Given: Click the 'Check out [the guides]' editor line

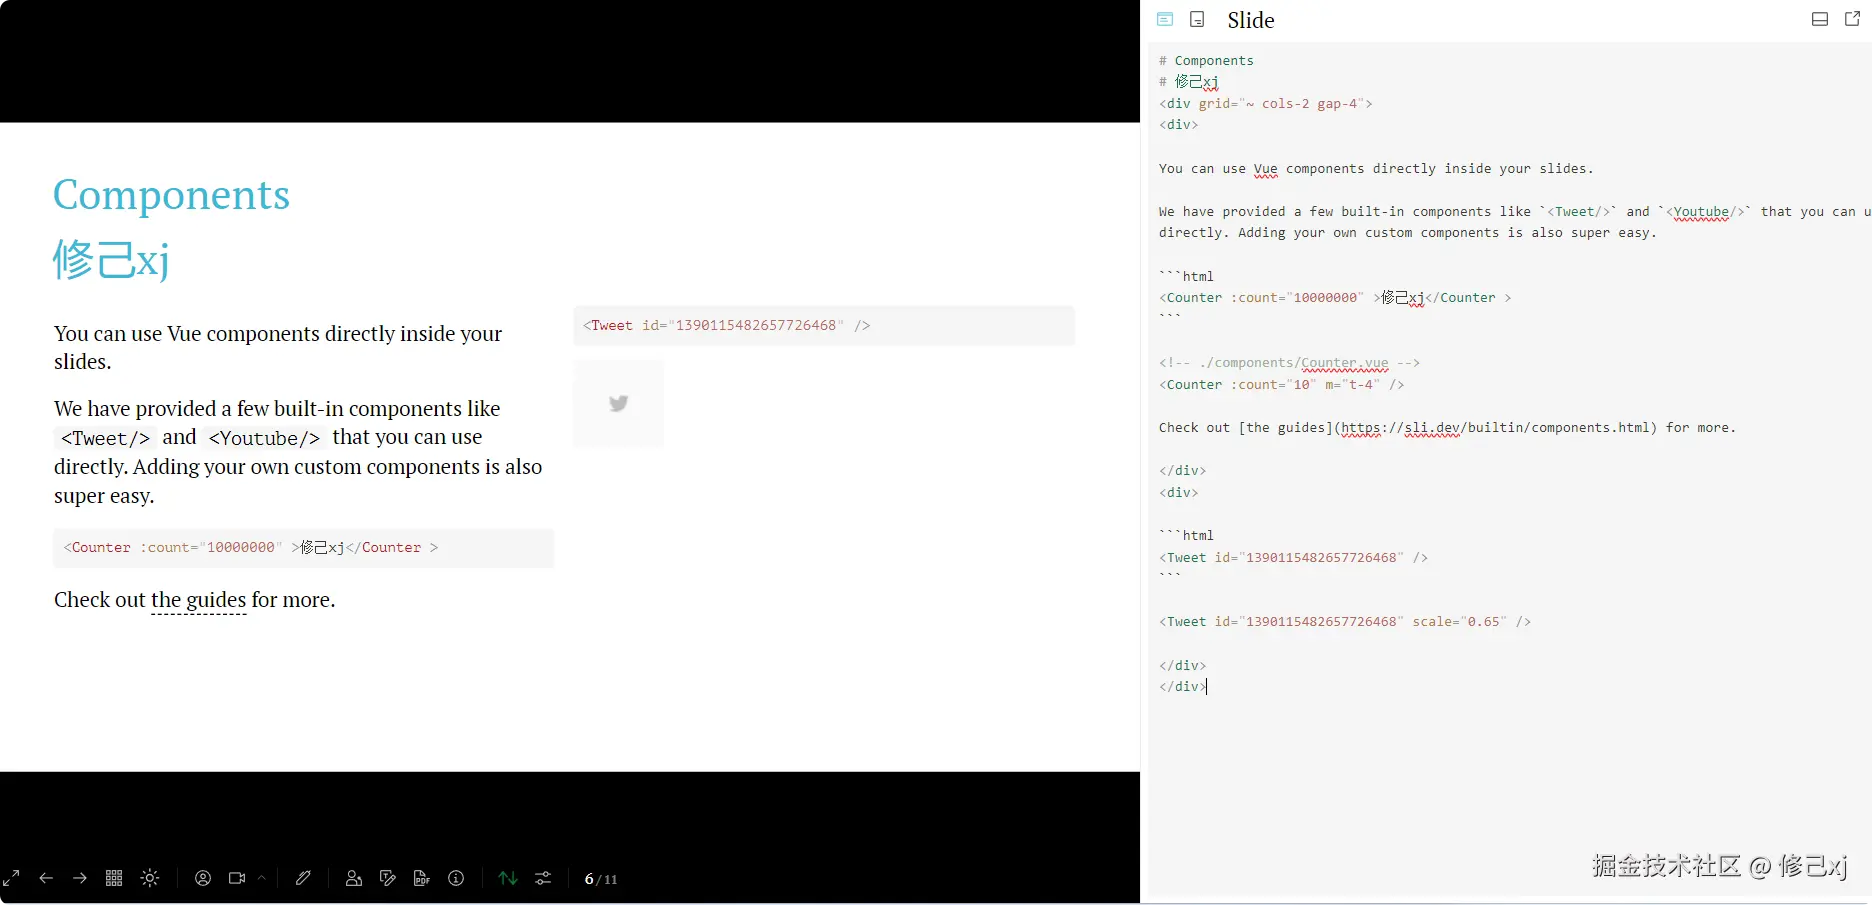Looking at the screenshot, I should (1447, 428).
